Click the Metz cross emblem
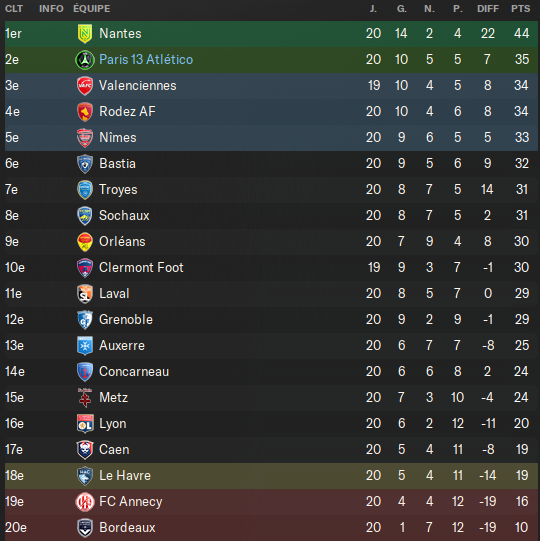The height and width of the screenshot is (541, 540). (x=85, y=397)
